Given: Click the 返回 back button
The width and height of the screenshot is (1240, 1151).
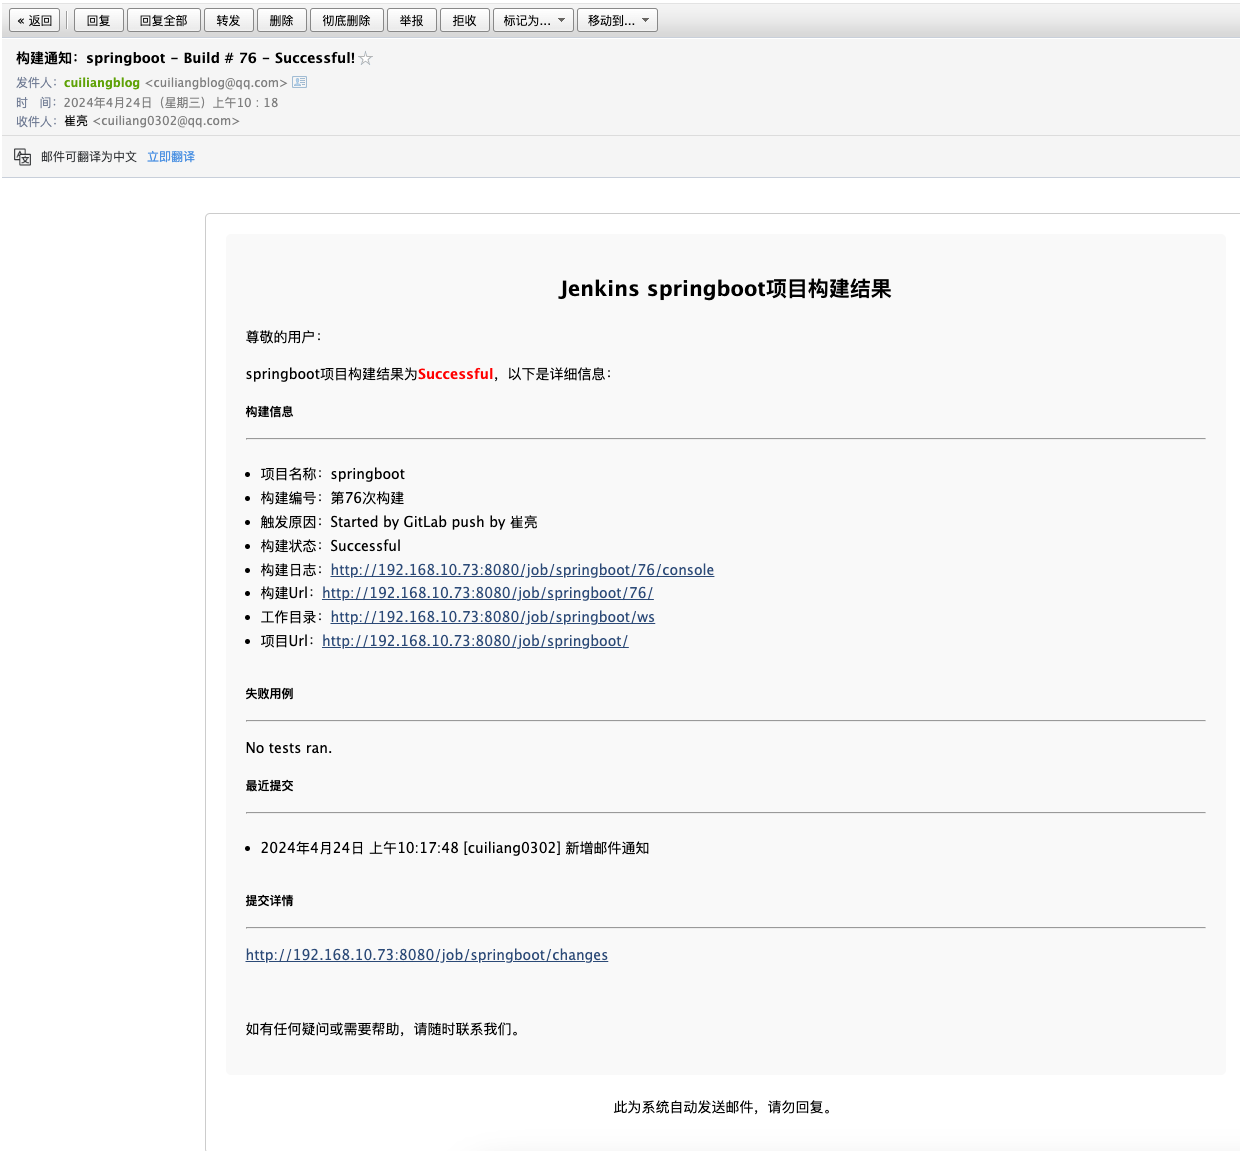Looking at the screenshot, I should (35, 20).
